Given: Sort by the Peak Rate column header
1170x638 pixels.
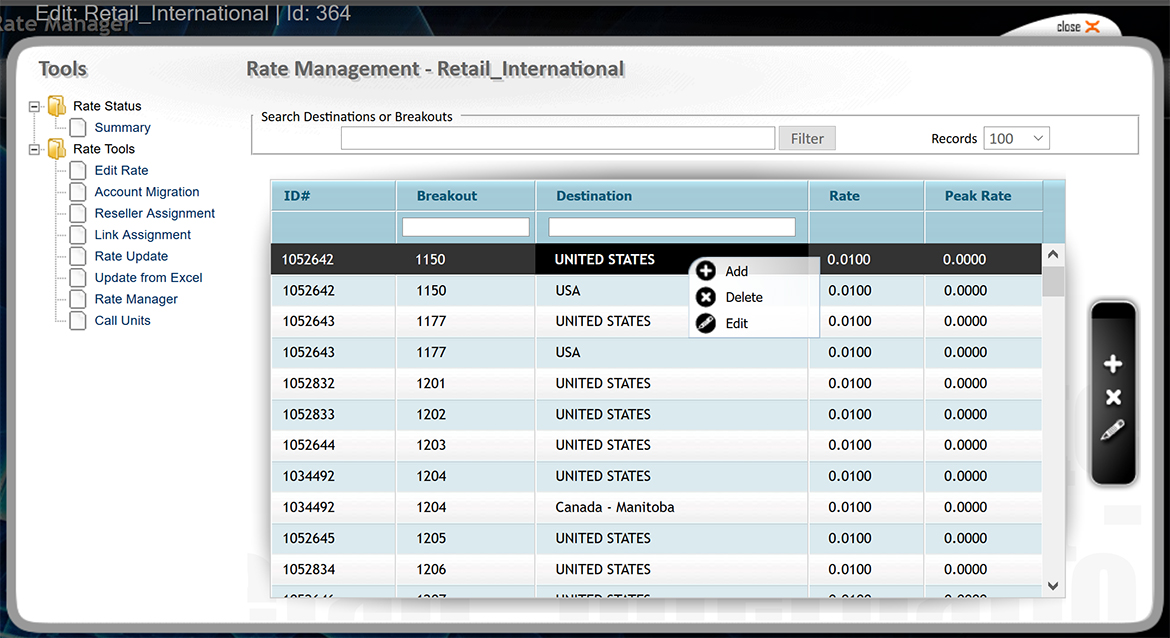Looking at the screenshot, I should pyautogui.click(x=978, y=196).
